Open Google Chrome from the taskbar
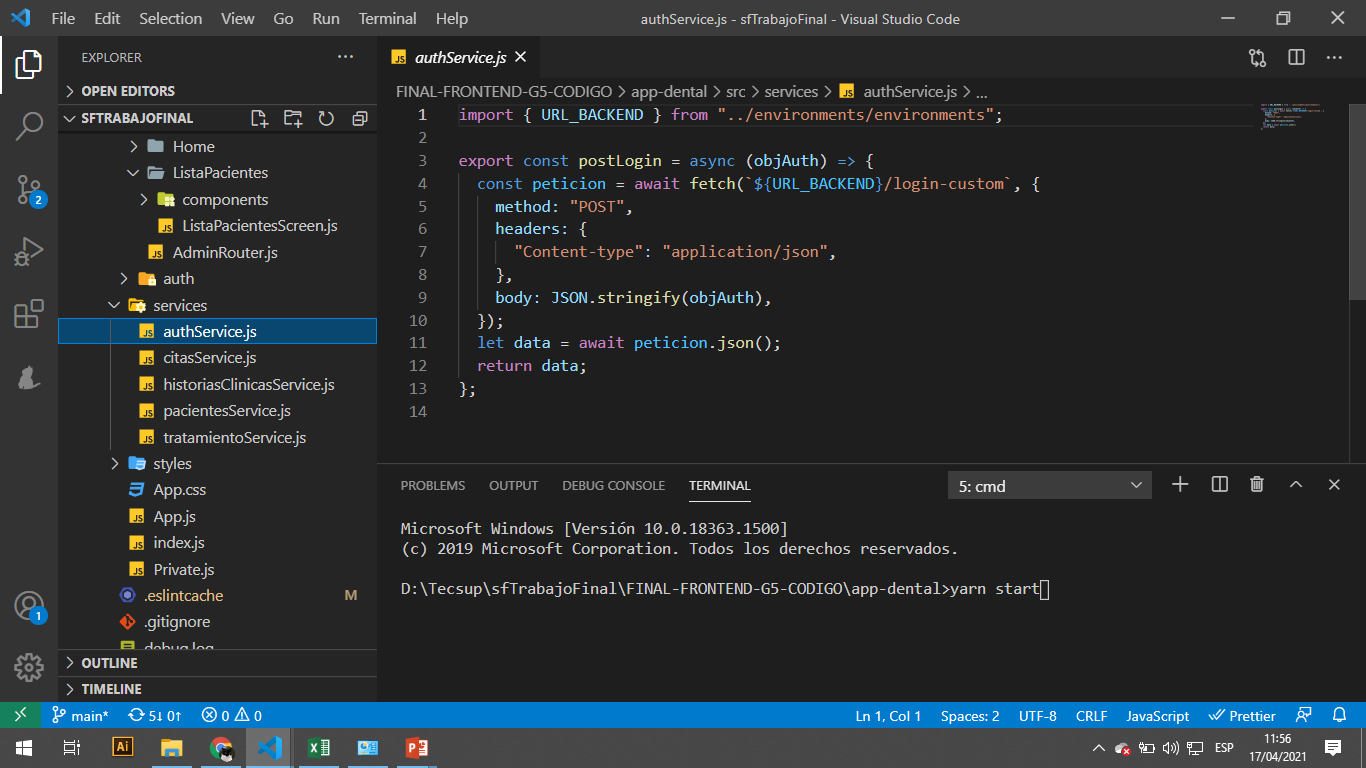1366x768 pixels. (x=220, y=747)
